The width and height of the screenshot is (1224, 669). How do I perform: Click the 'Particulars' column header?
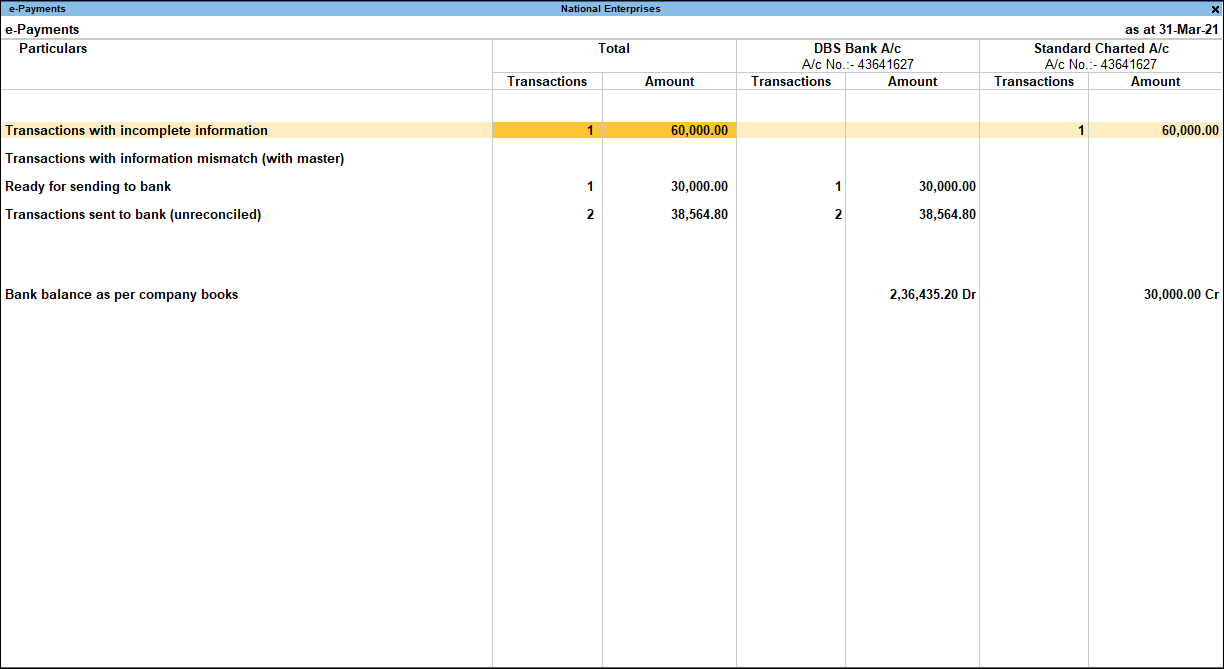tap(53, 48)
